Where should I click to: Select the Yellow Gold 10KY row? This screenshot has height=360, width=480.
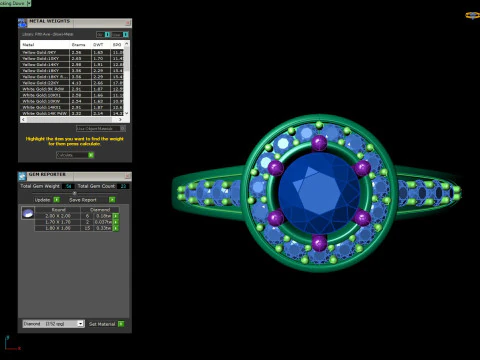[72, 58]
